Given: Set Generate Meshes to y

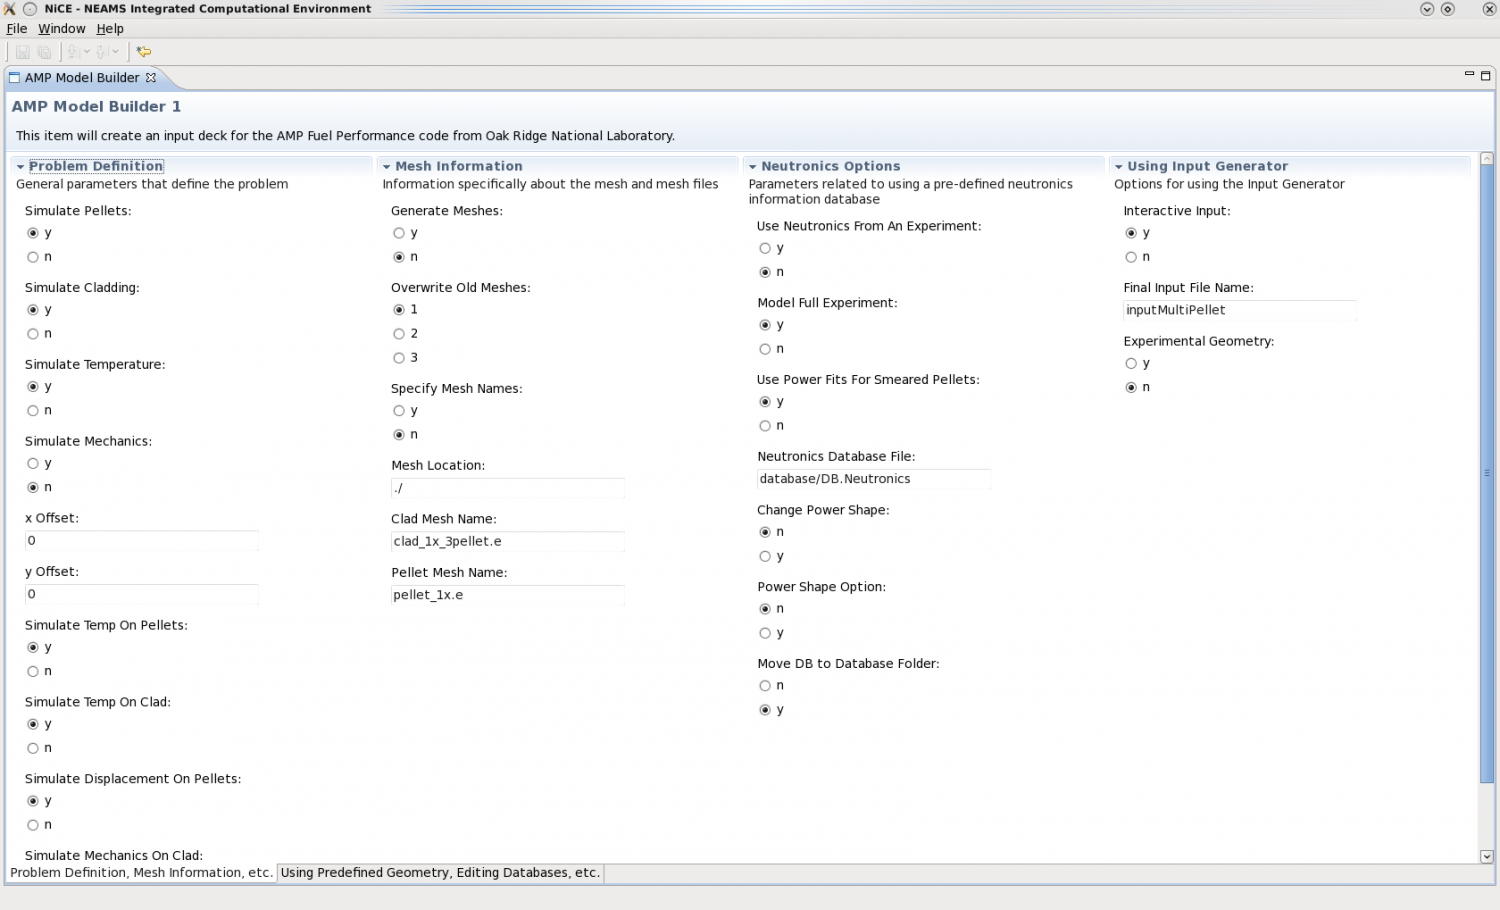Looking at the screenshot, I should coord(399,233).
